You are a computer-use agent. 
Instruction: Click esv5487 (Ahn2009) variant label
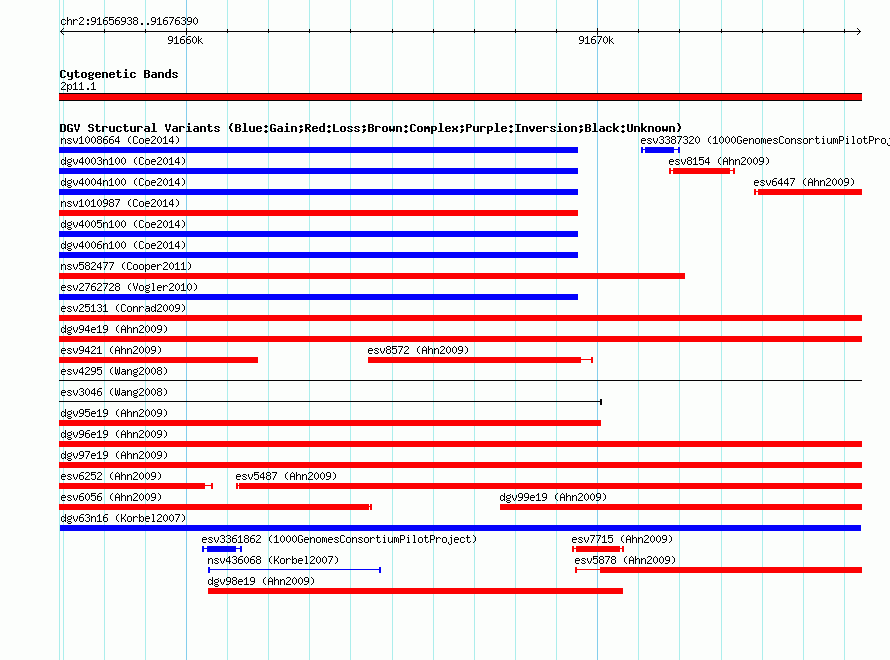pyautogui.click(x=286, y=476)
